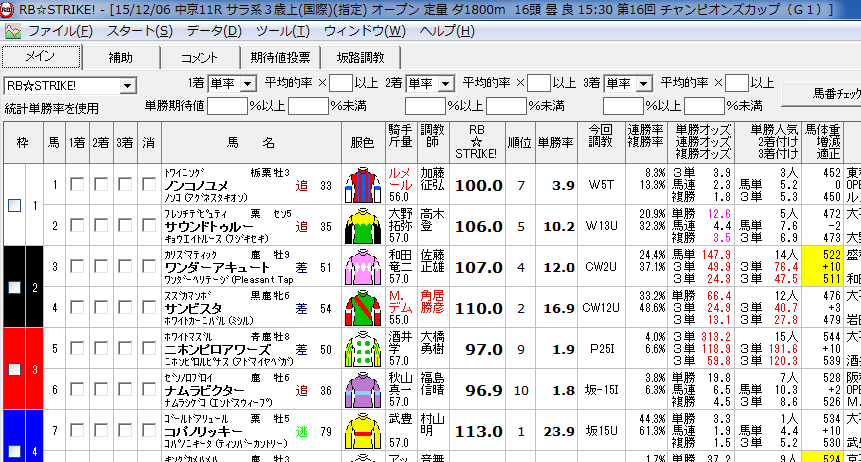Click the 馬番チェック button
This screenshot has width=861, height=462.
(821, 94)
